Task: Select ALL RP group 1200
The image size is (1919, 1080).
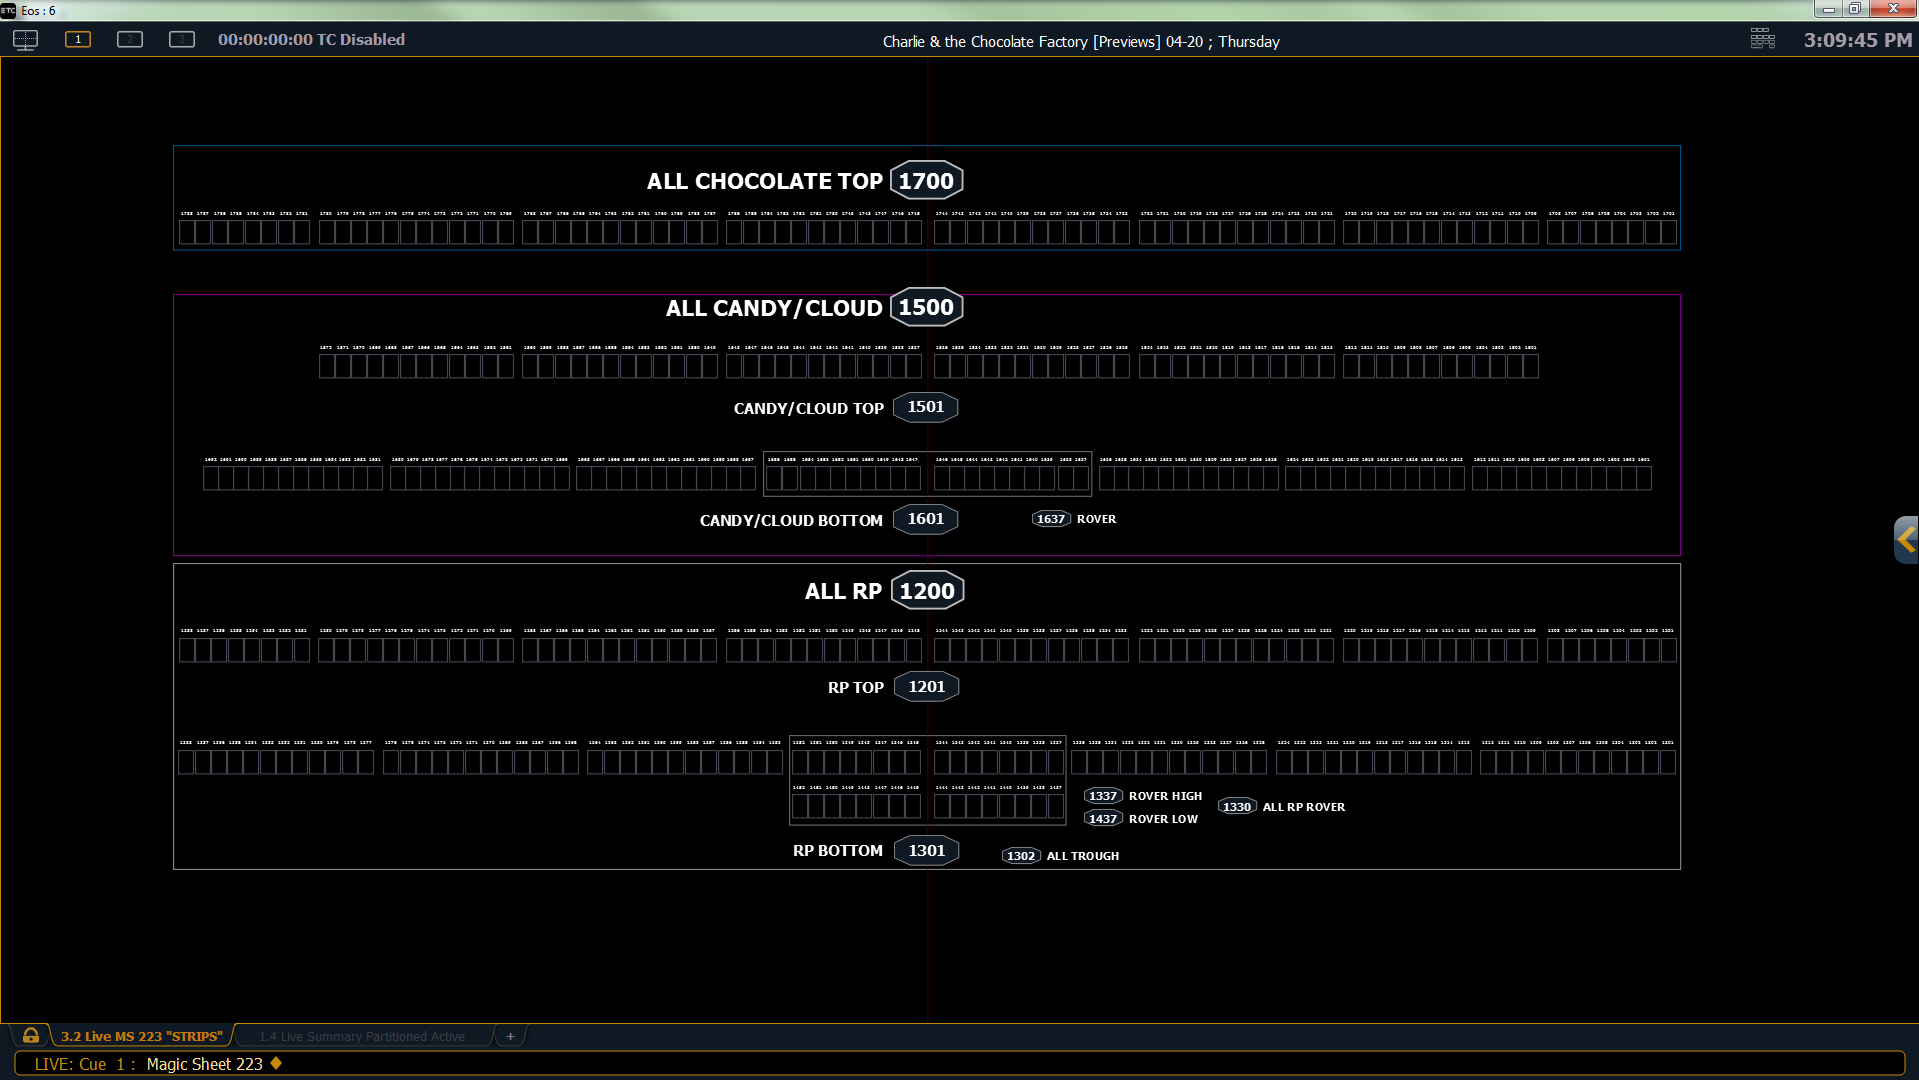Action: coord(927,591)
